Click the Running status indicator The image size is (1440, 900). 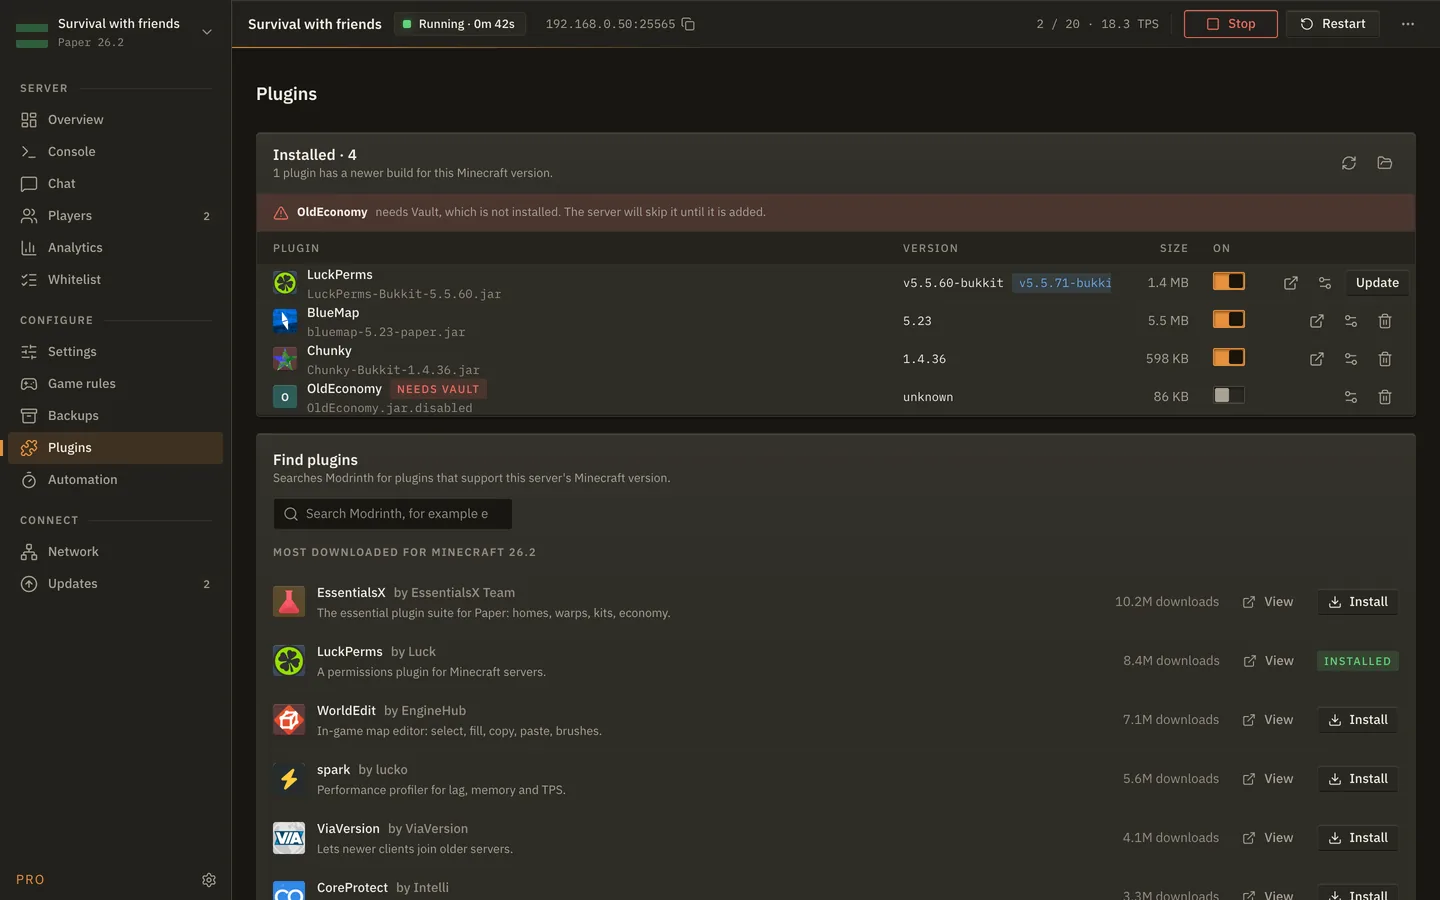[460, 24]
